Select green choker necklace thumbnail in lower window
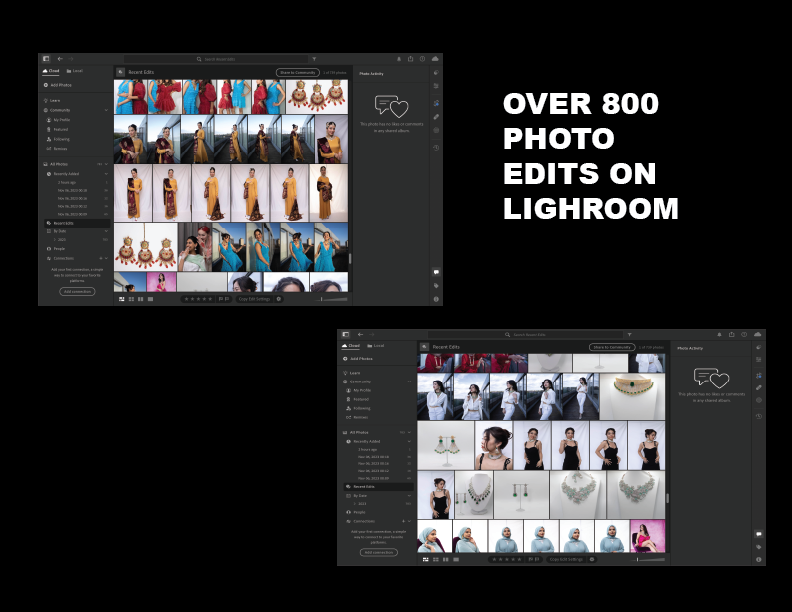The height and width of the screenshot is (612, 792). point(633,396)
